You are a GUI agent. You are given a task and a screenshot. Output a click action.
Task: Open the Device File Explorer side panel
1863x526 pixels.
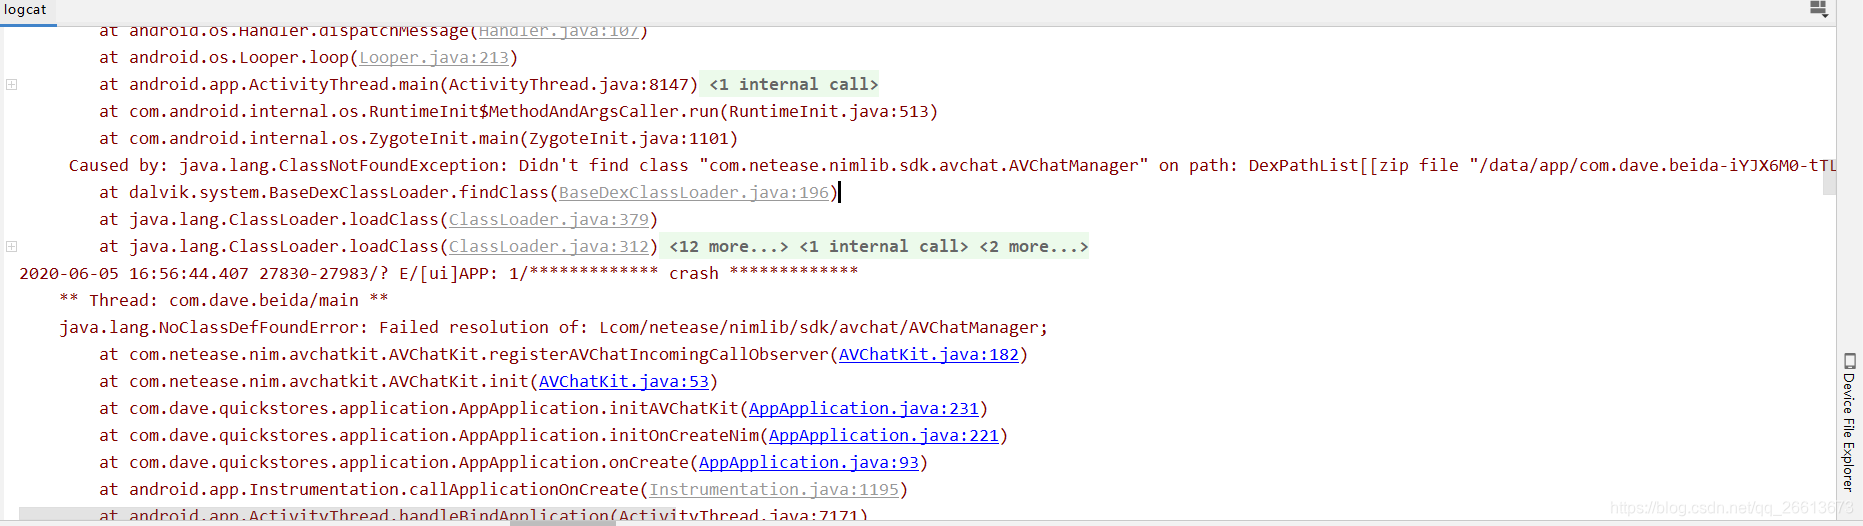tap(1849, 422)
